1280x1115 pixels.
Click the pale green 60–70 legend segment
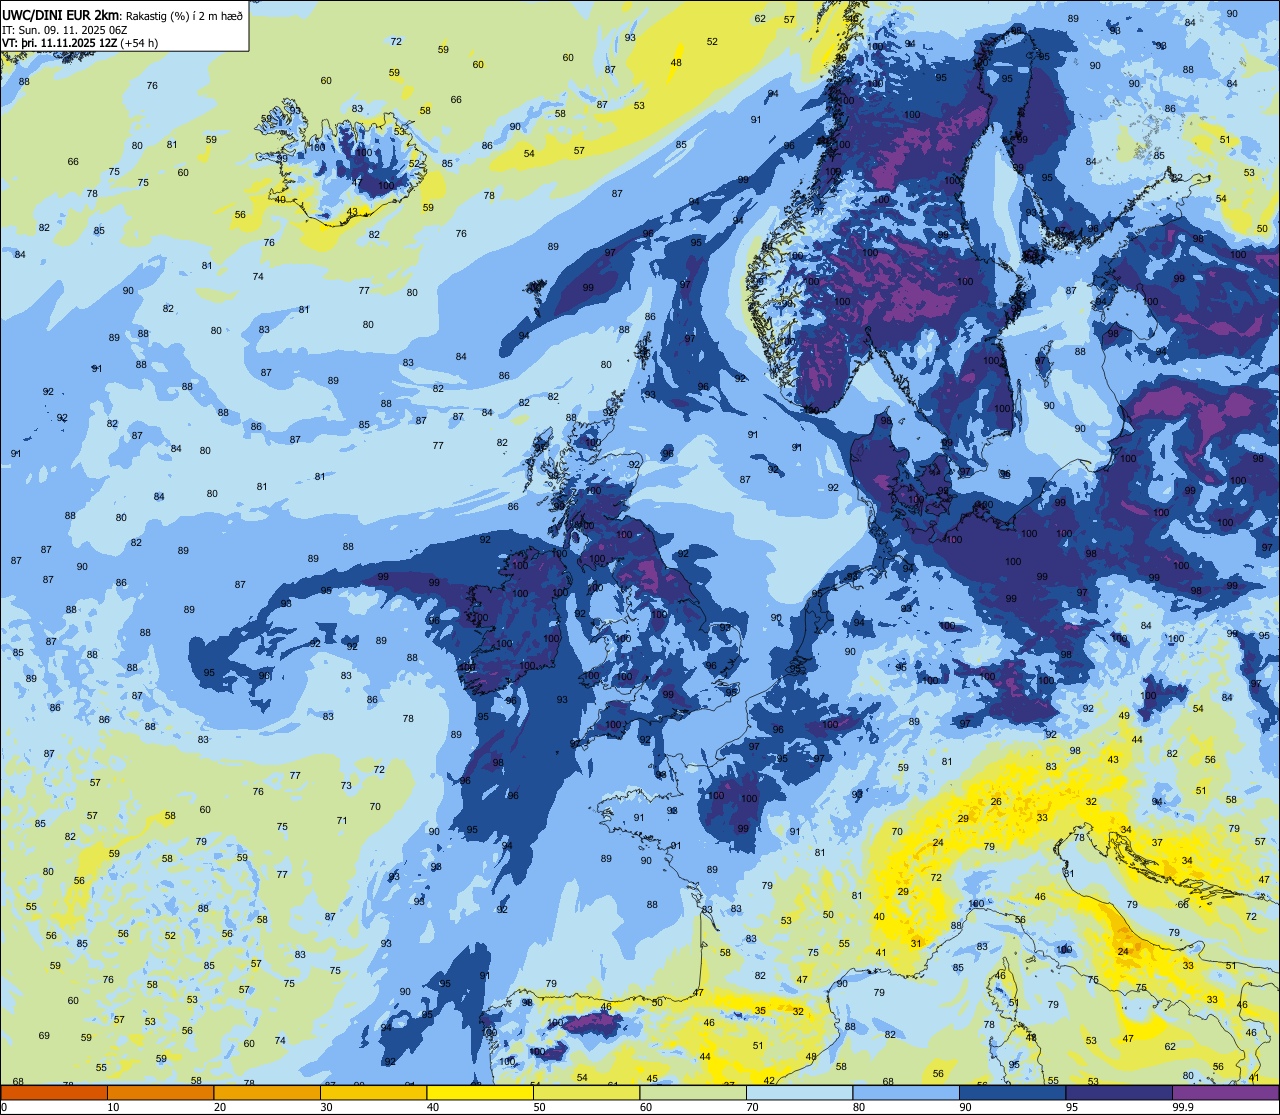point(693,1093)
